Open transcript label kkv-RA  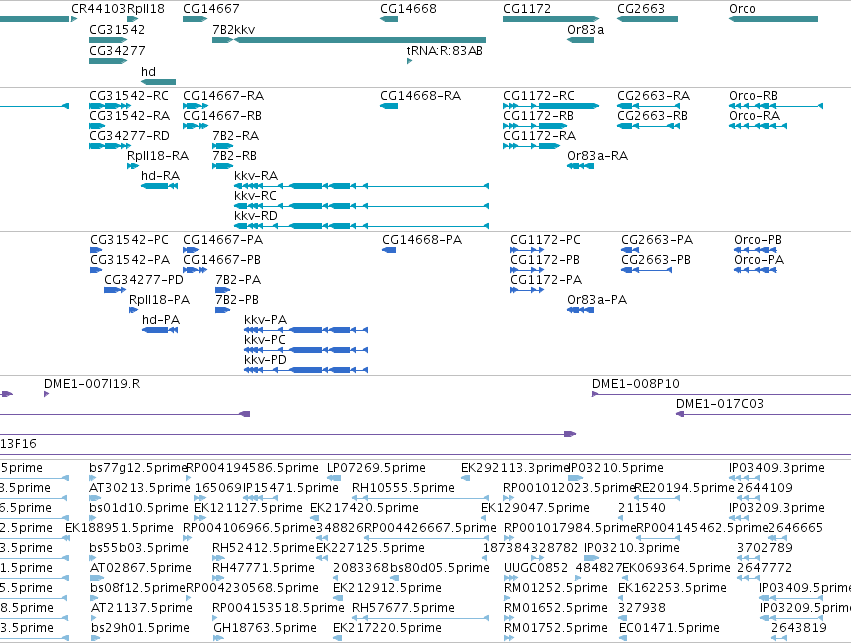pos(256,176)
